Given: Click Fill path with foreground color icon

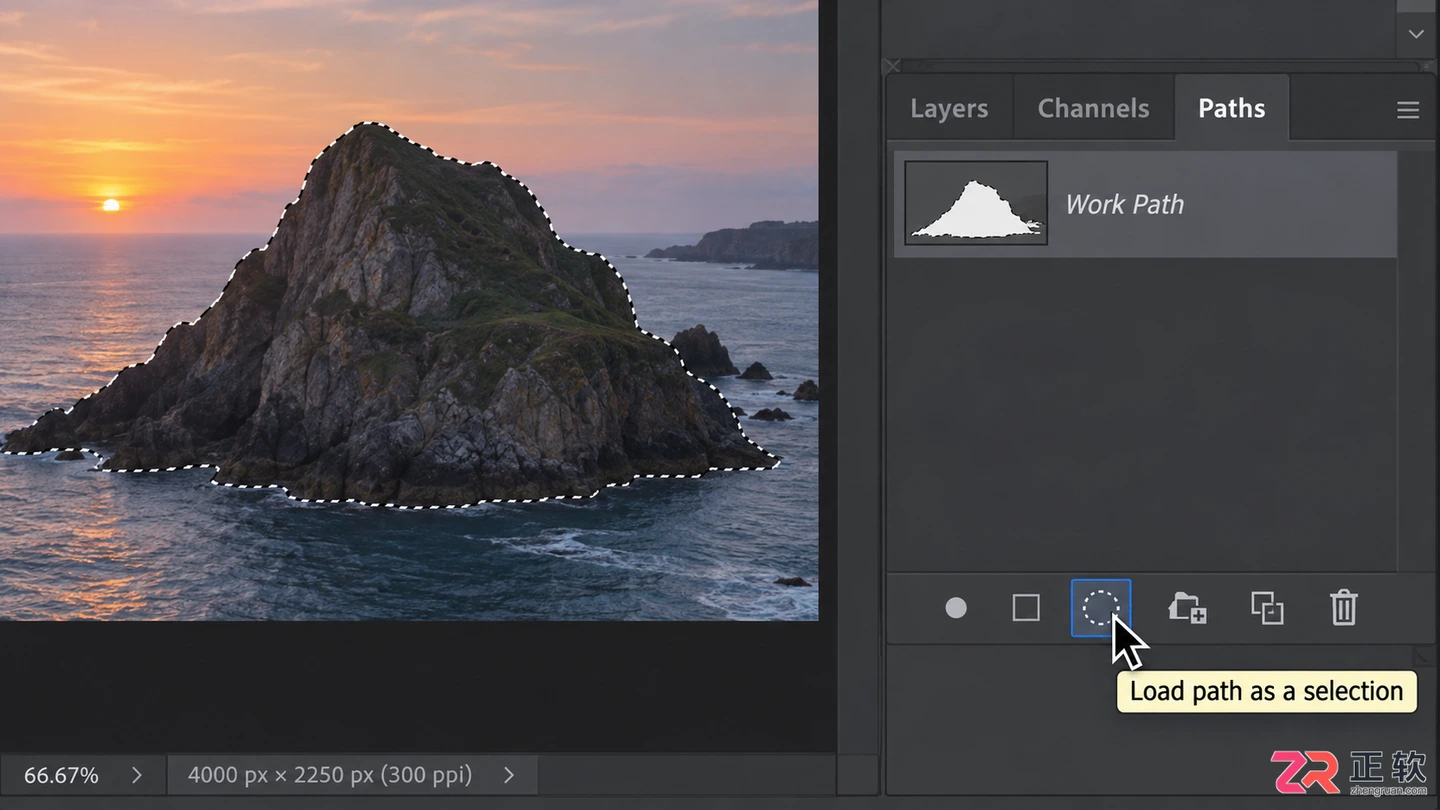Looking at the screenshot, I should pyautogui.click(x=956, y=608).
